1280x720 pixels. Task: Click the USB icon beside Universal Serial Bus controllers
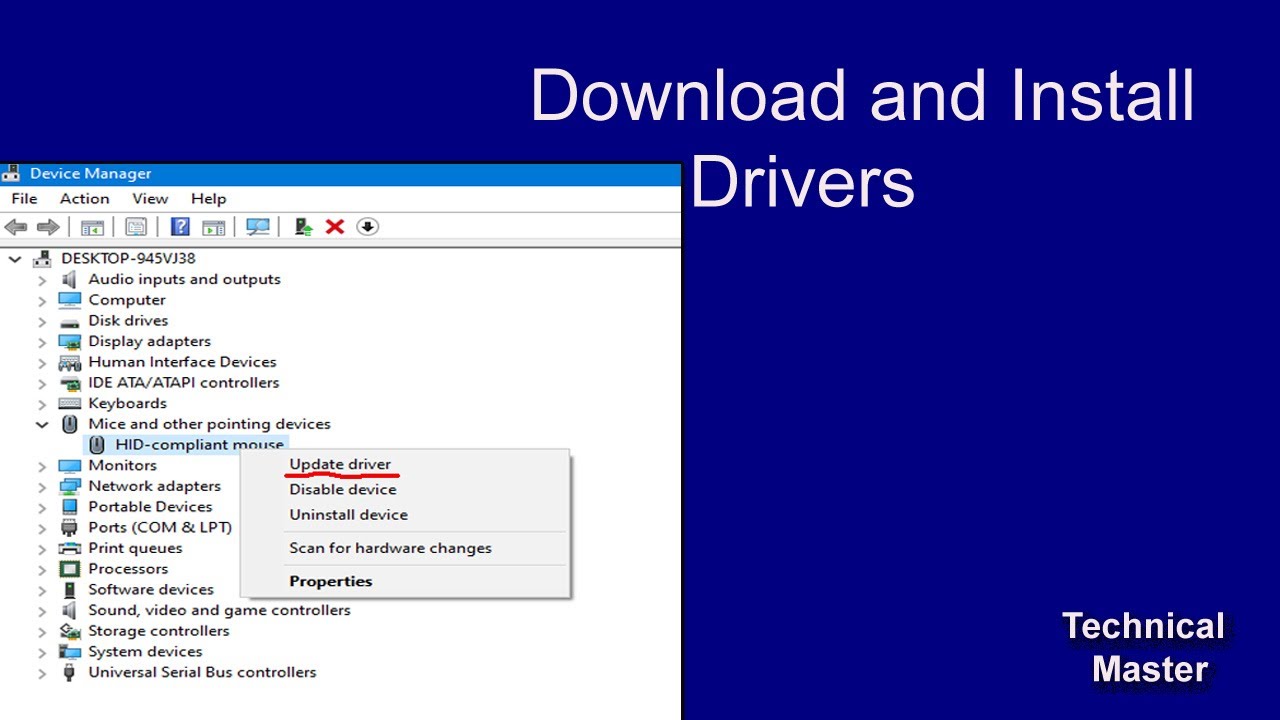tap(69, 672)
